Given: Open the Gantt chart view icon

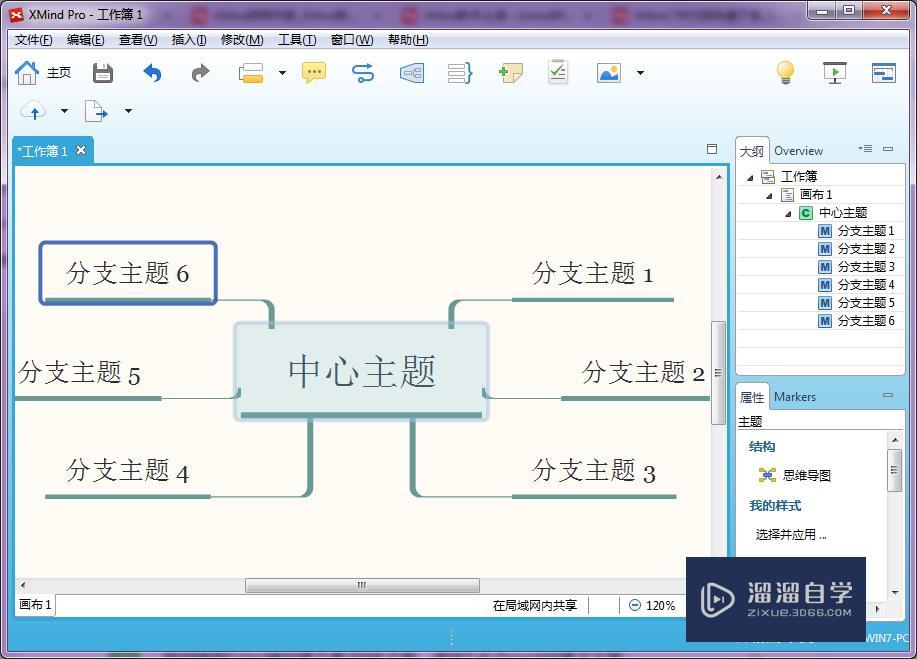Looking at the screenshot, I should tap(884, 73).
